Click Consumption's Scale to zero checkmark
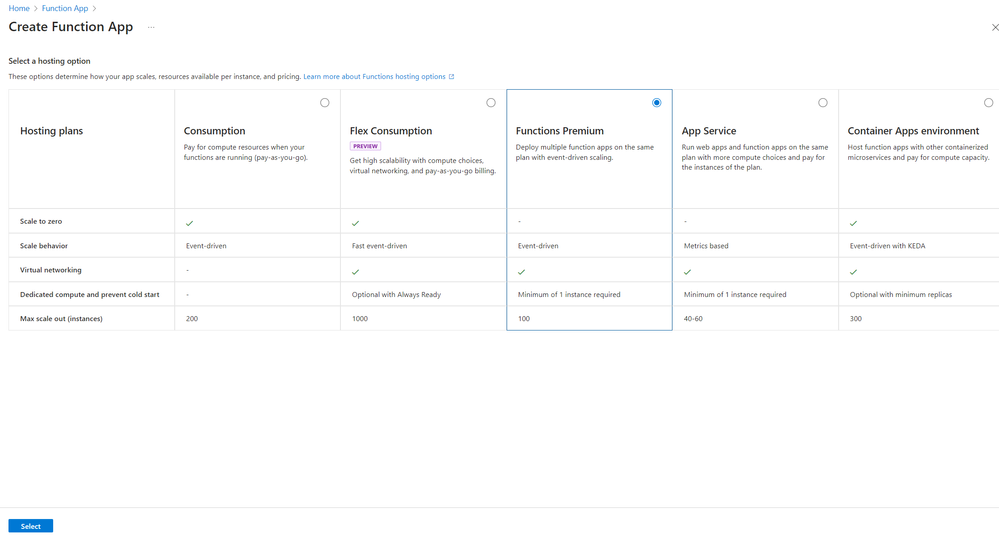999x539 pixels. (x=189, y=223)
